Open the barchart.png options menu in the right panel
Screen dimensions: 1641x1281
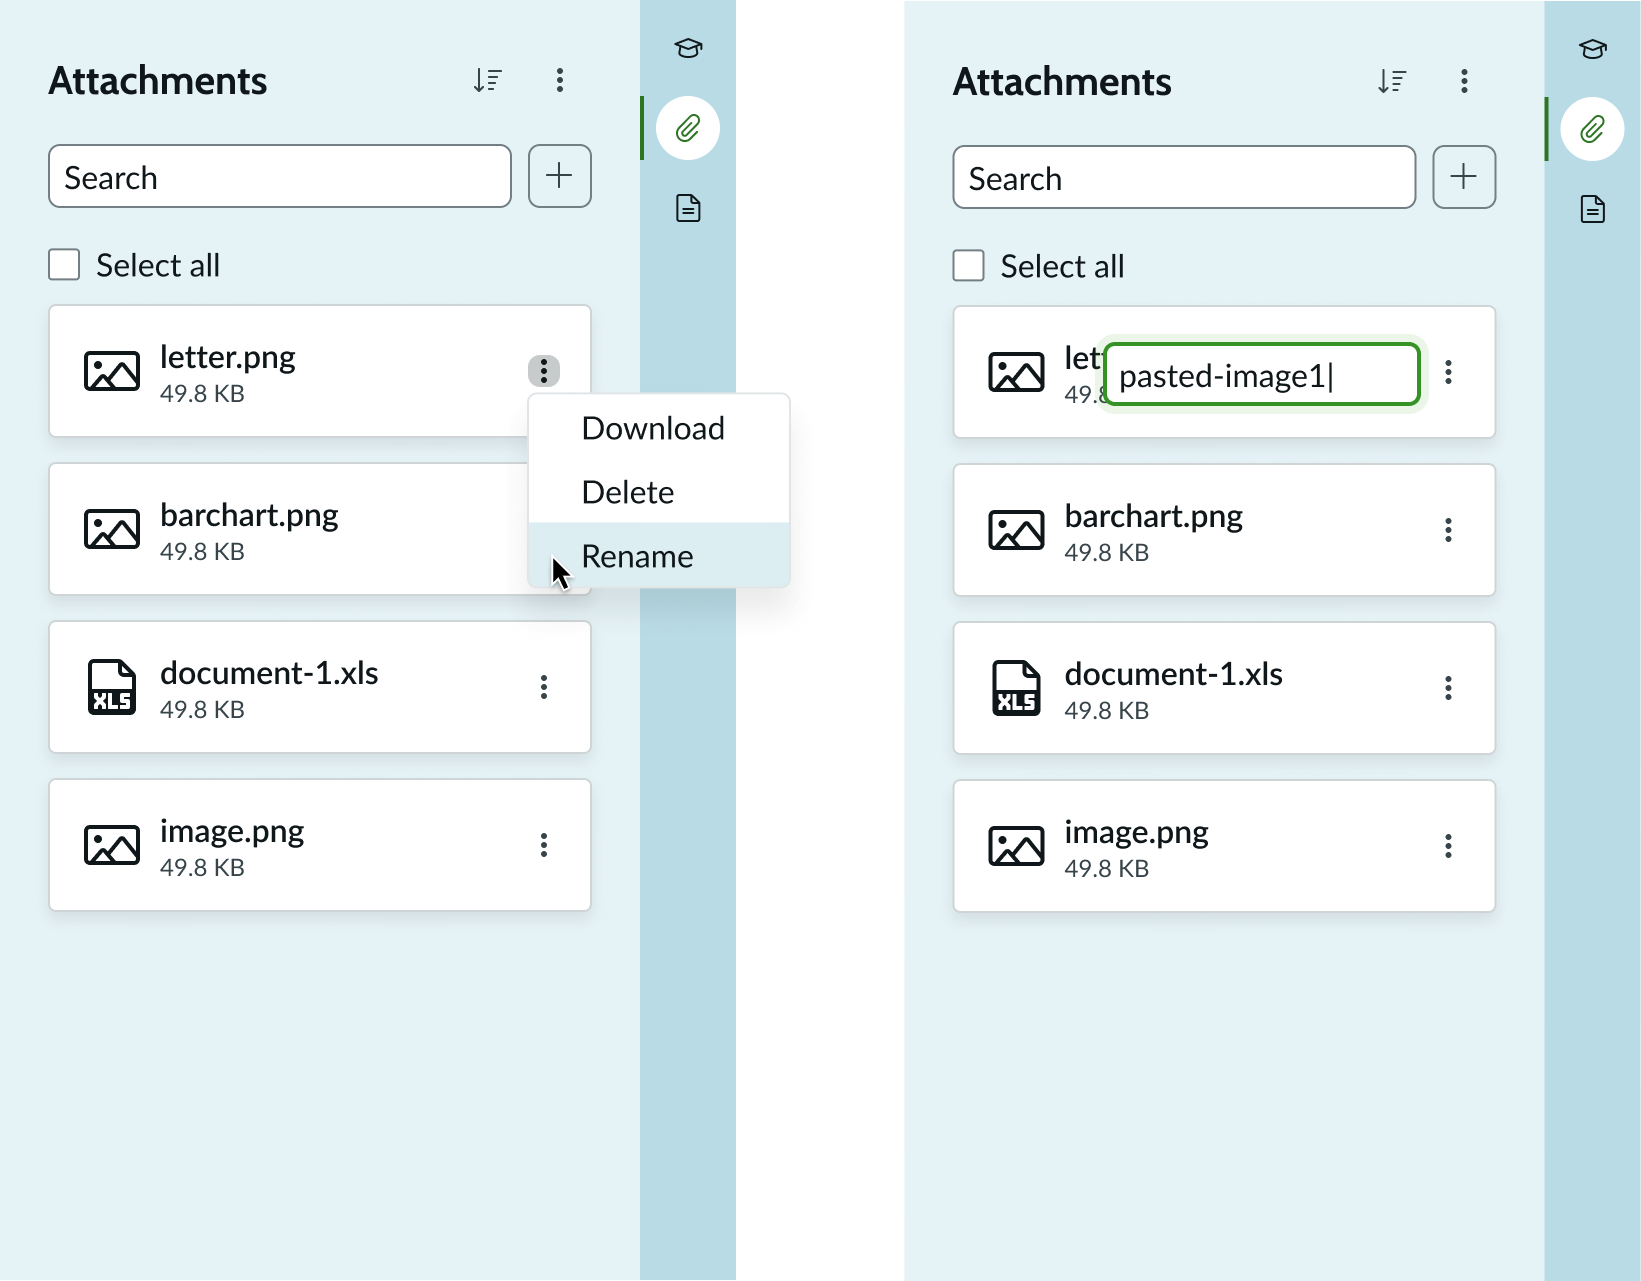click(1448, 530)
